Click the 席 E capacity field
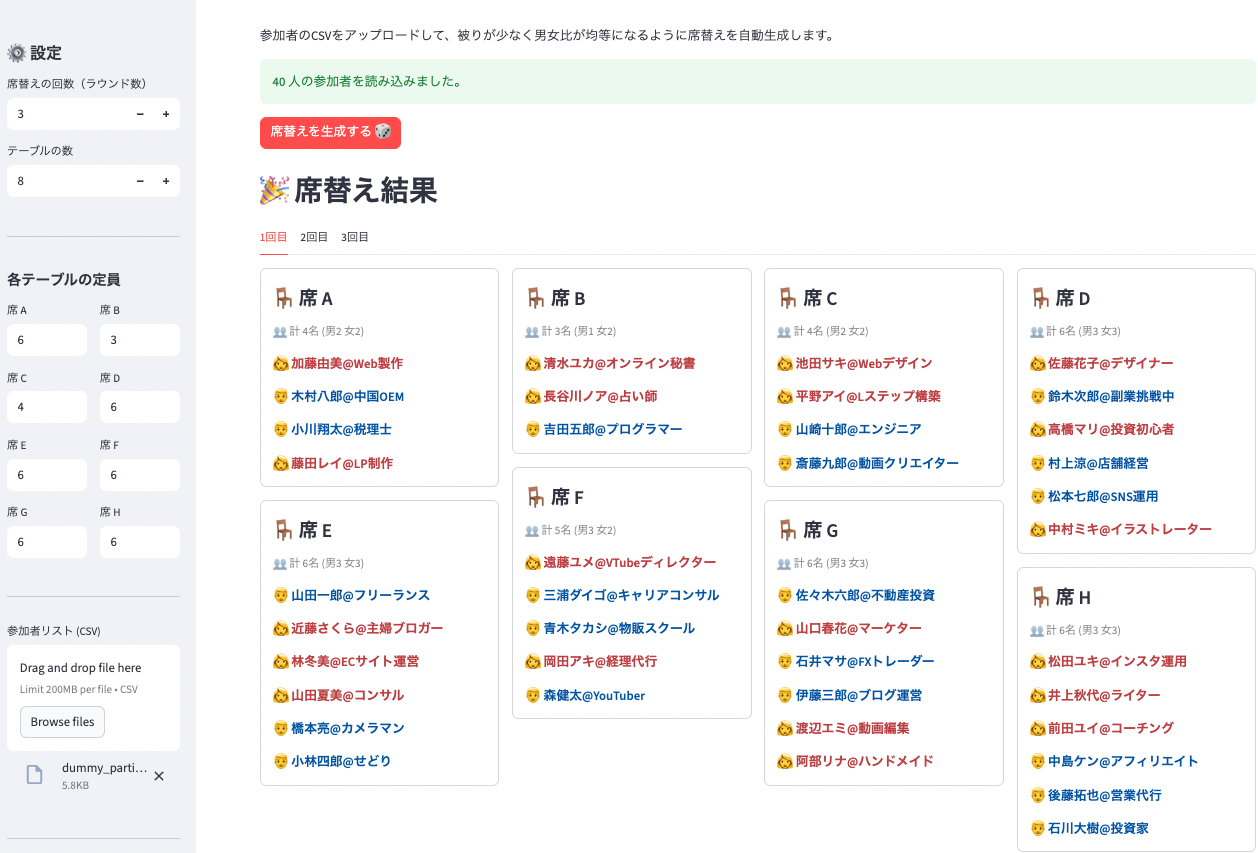The image size is (1258, 853). (x=47, y=475)
